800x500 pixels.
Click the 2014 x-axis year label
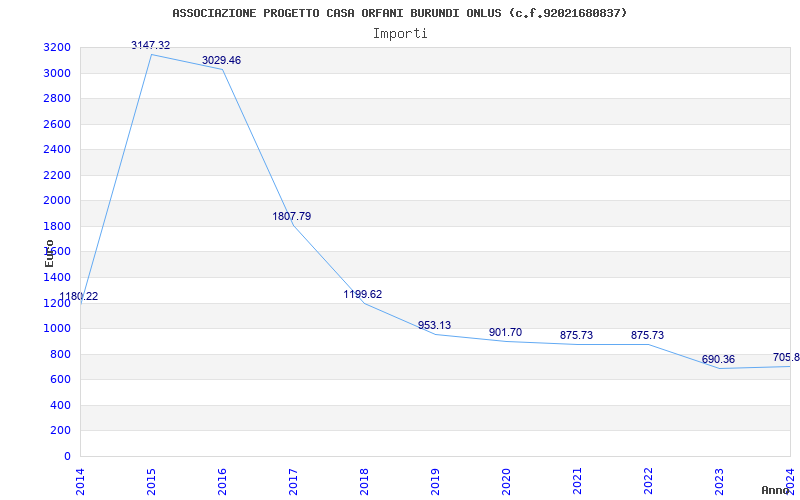[80, 482]
